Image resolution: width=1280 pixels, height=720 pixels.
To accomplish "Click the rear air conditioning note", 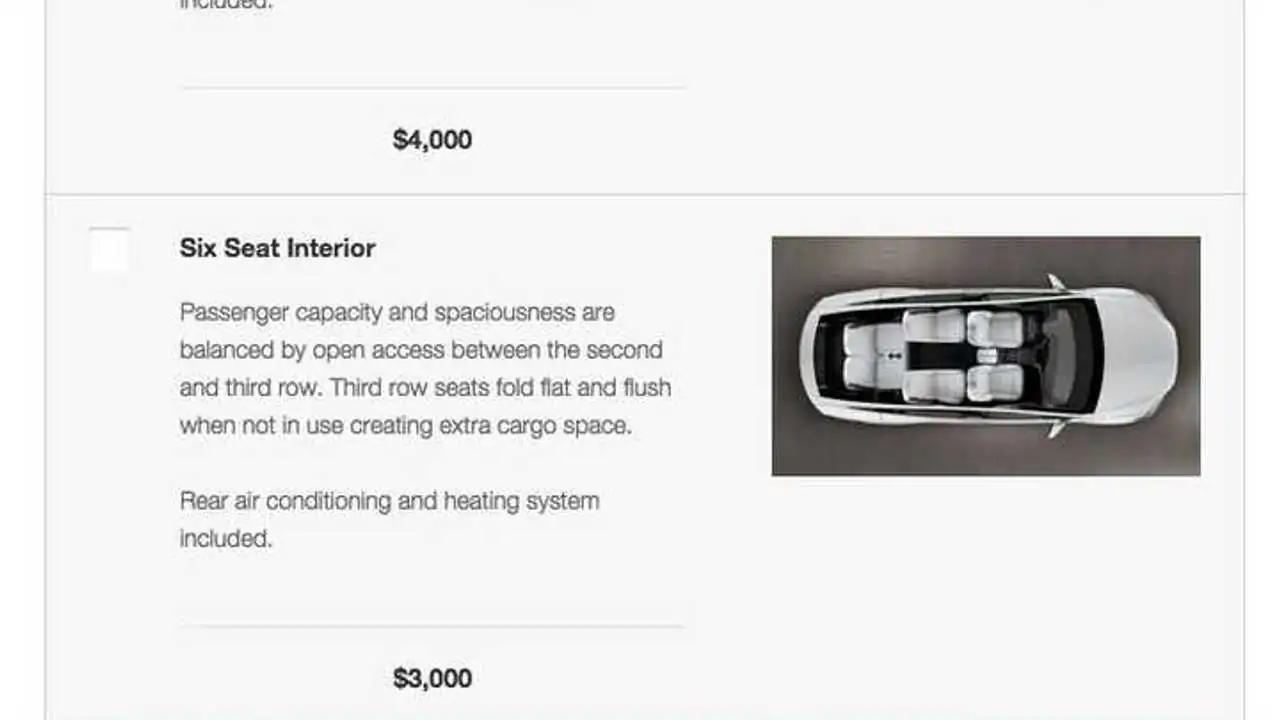I will click(x=390, y=519).
